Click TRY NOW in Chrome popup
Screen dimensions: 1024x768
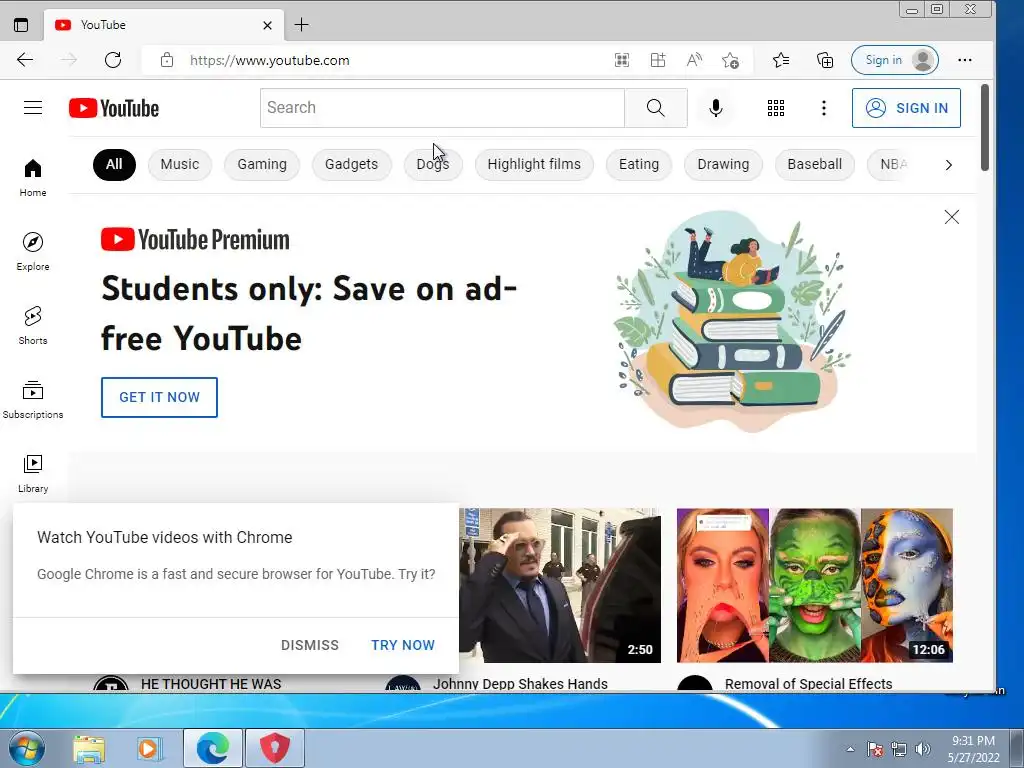(403, 645)
